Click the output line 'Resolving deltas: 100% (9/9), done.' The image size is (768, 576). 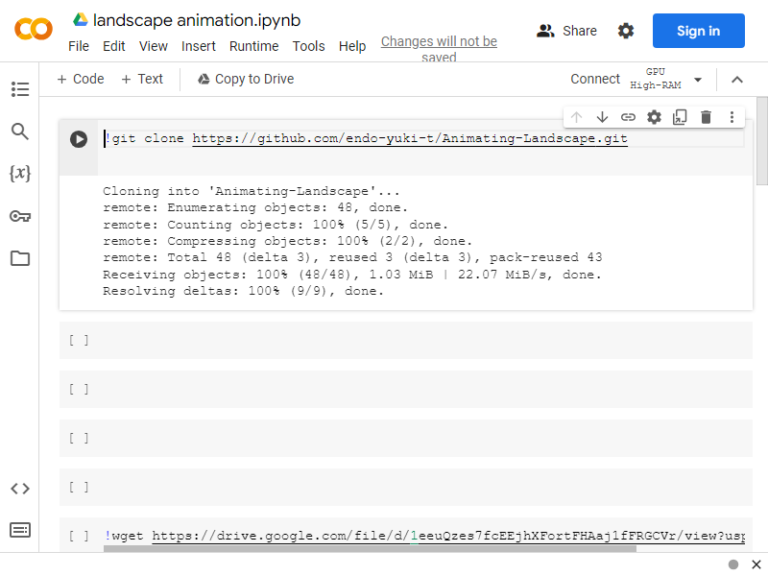point(242,291)
